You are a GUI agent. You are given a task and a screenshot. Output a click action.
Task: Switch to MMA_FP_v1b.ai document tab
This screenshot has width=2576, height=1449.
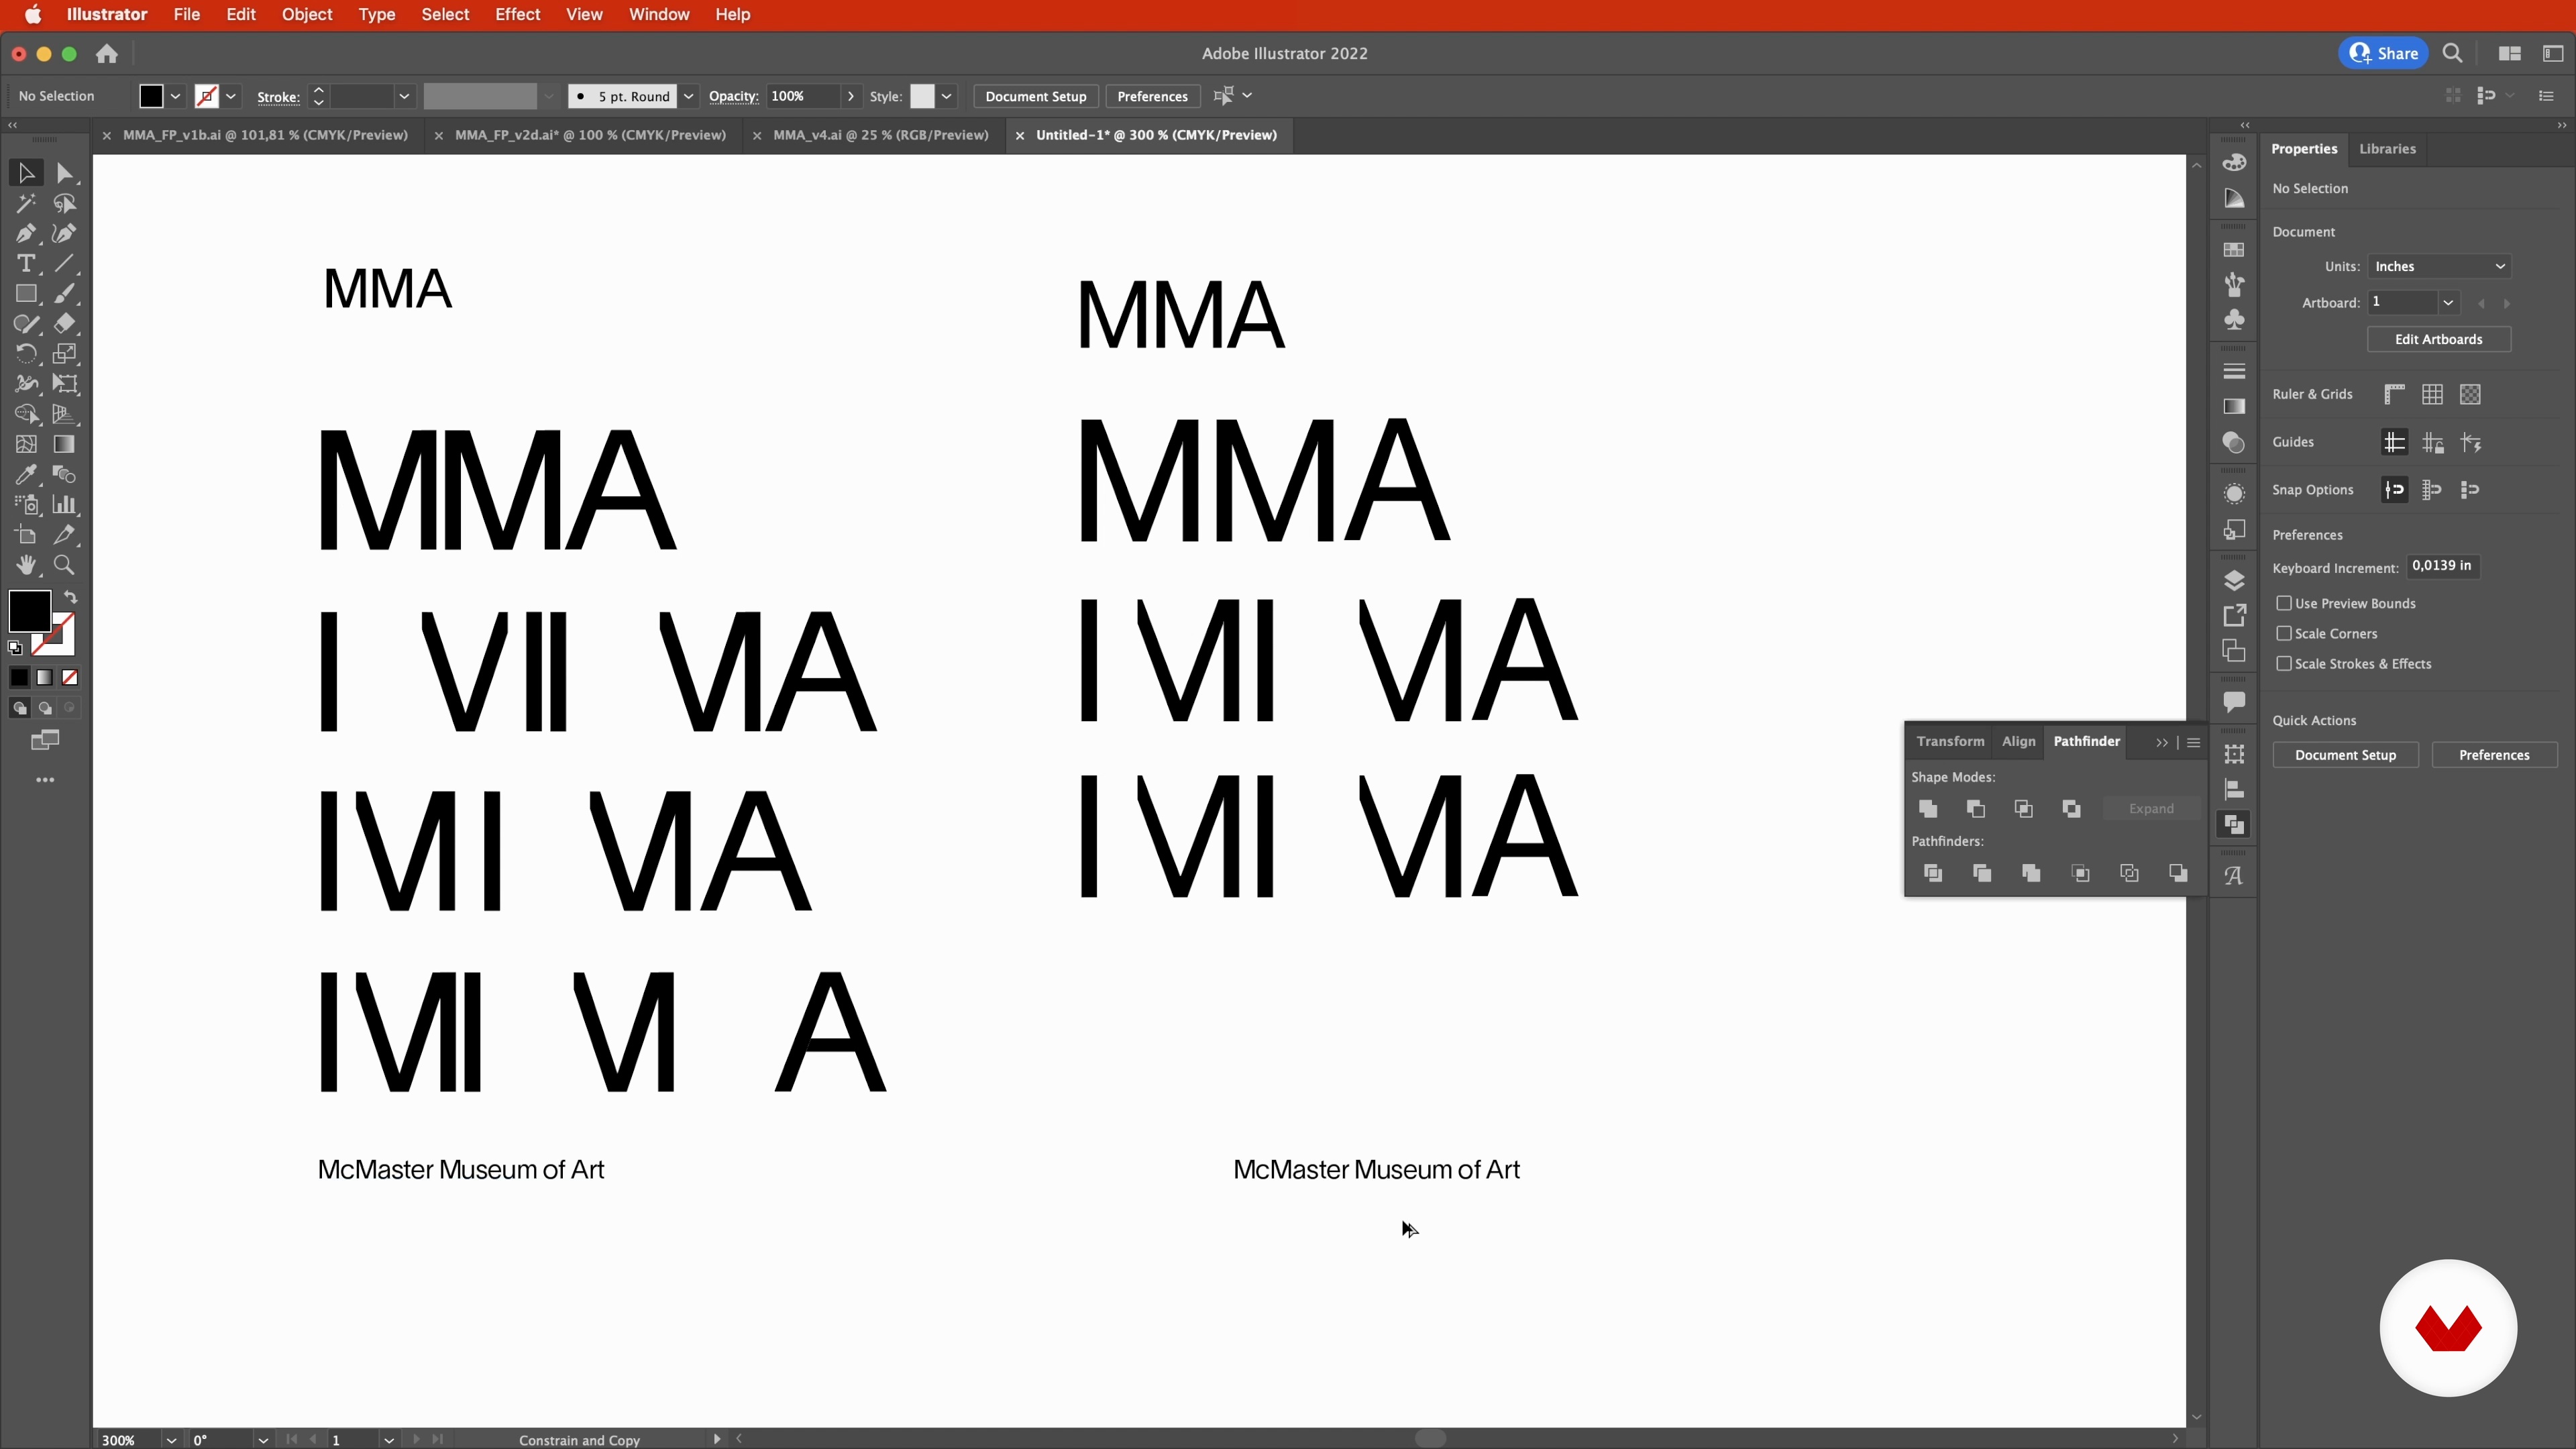(x=265, y=135)
